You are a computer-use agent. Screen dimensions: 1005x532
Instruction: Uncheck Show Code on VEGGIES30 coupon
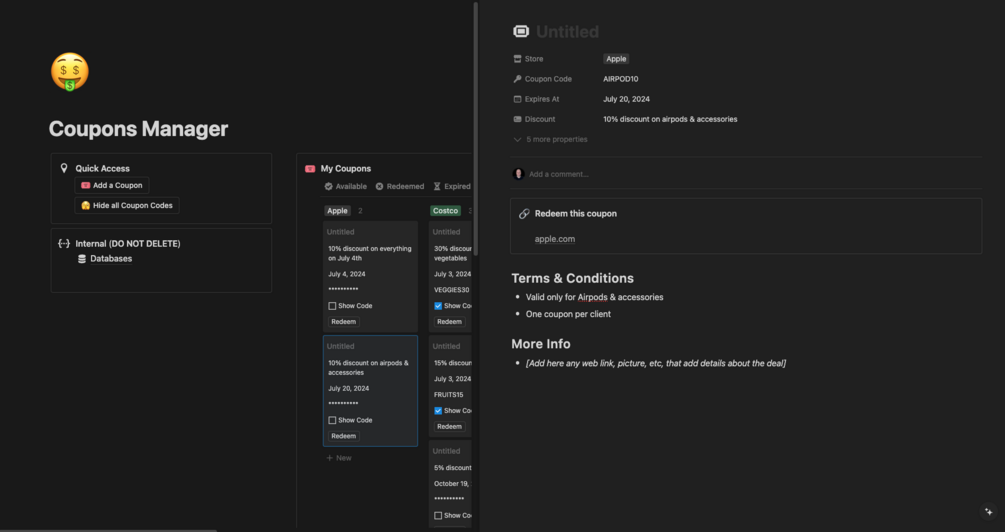pos(438,306)
